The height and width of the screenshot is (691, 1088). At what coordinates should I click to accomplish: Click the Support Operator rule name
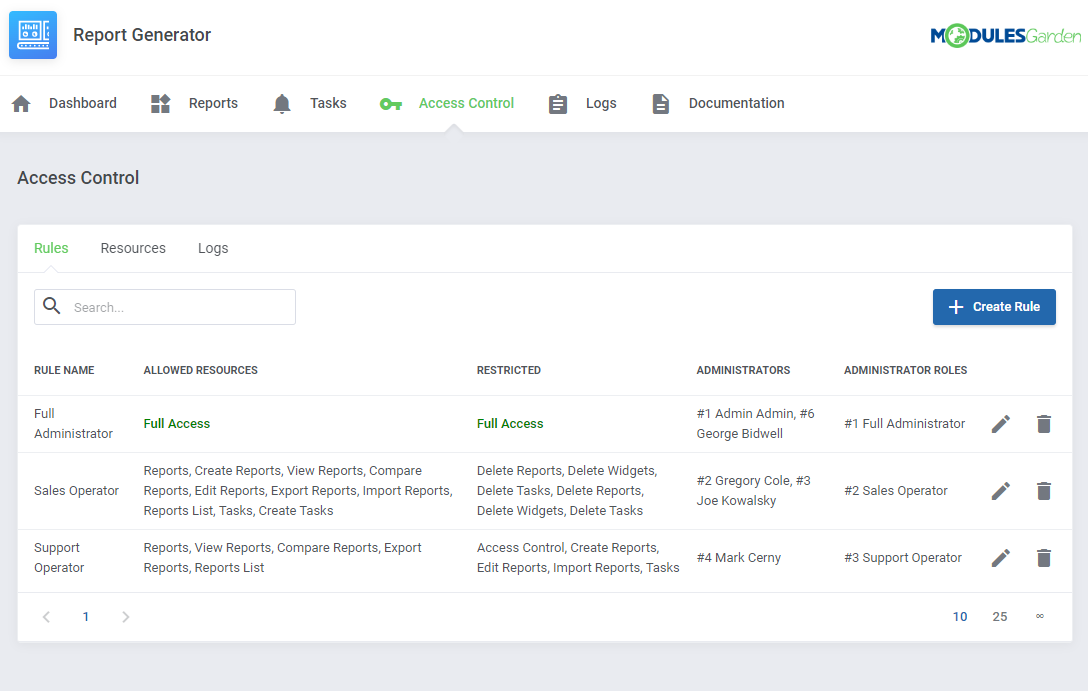[59, 558]
